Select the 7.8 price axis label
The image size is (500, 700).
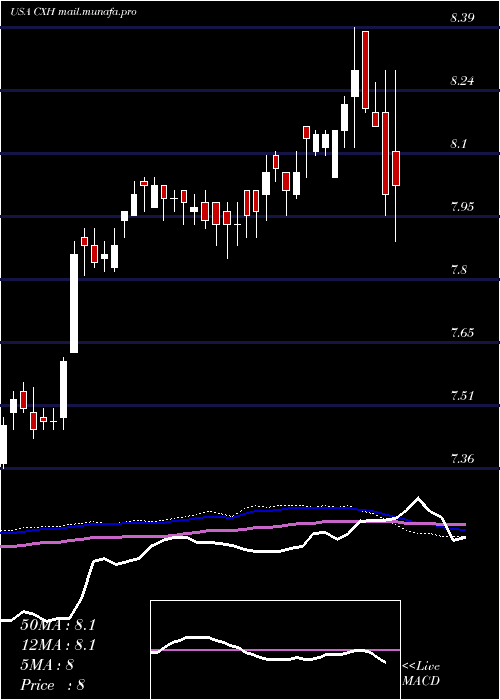tap(458, 270)
